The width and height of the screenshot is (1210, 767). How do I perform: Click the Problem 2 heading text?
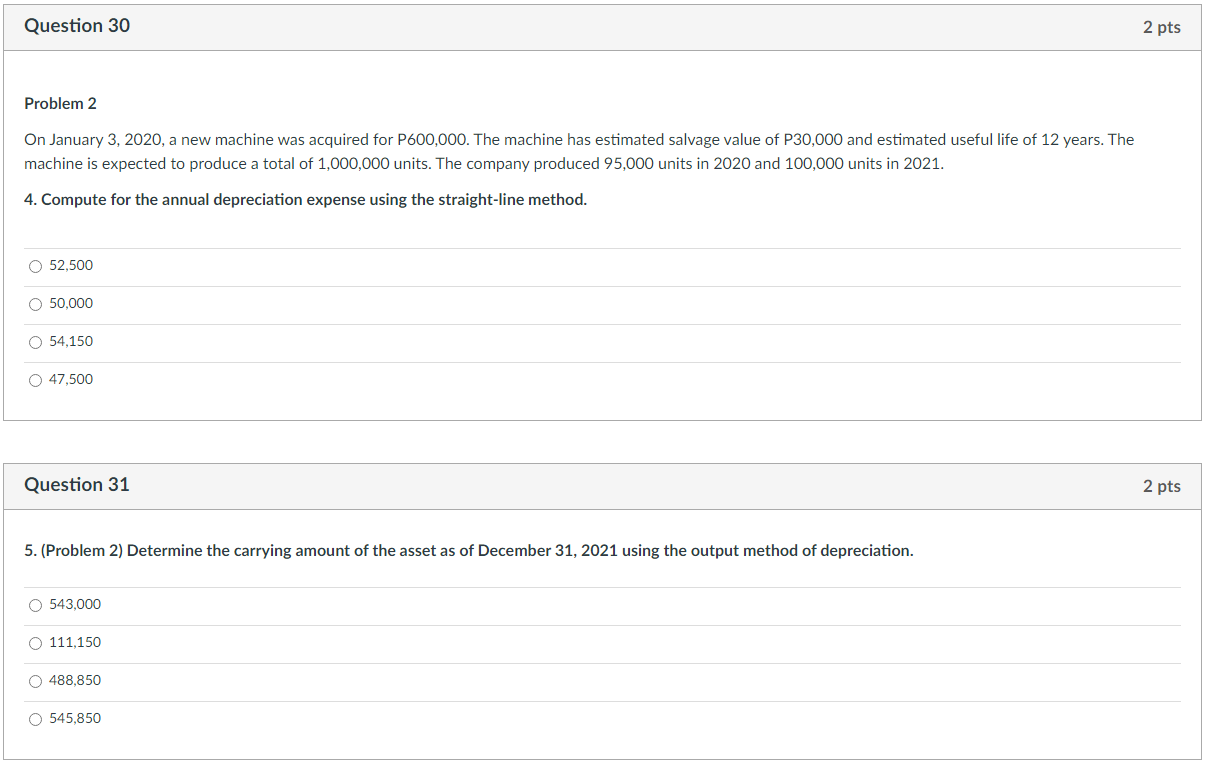pos(60,104)
